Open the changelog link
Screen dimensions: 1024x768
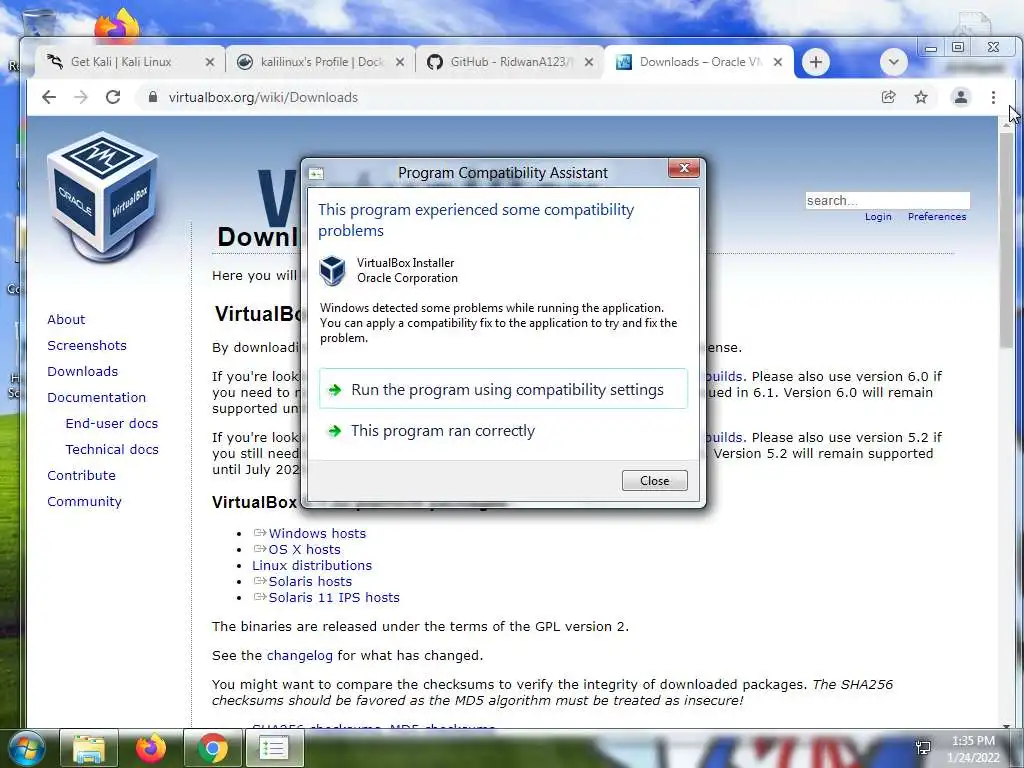[x=300, y=656]
